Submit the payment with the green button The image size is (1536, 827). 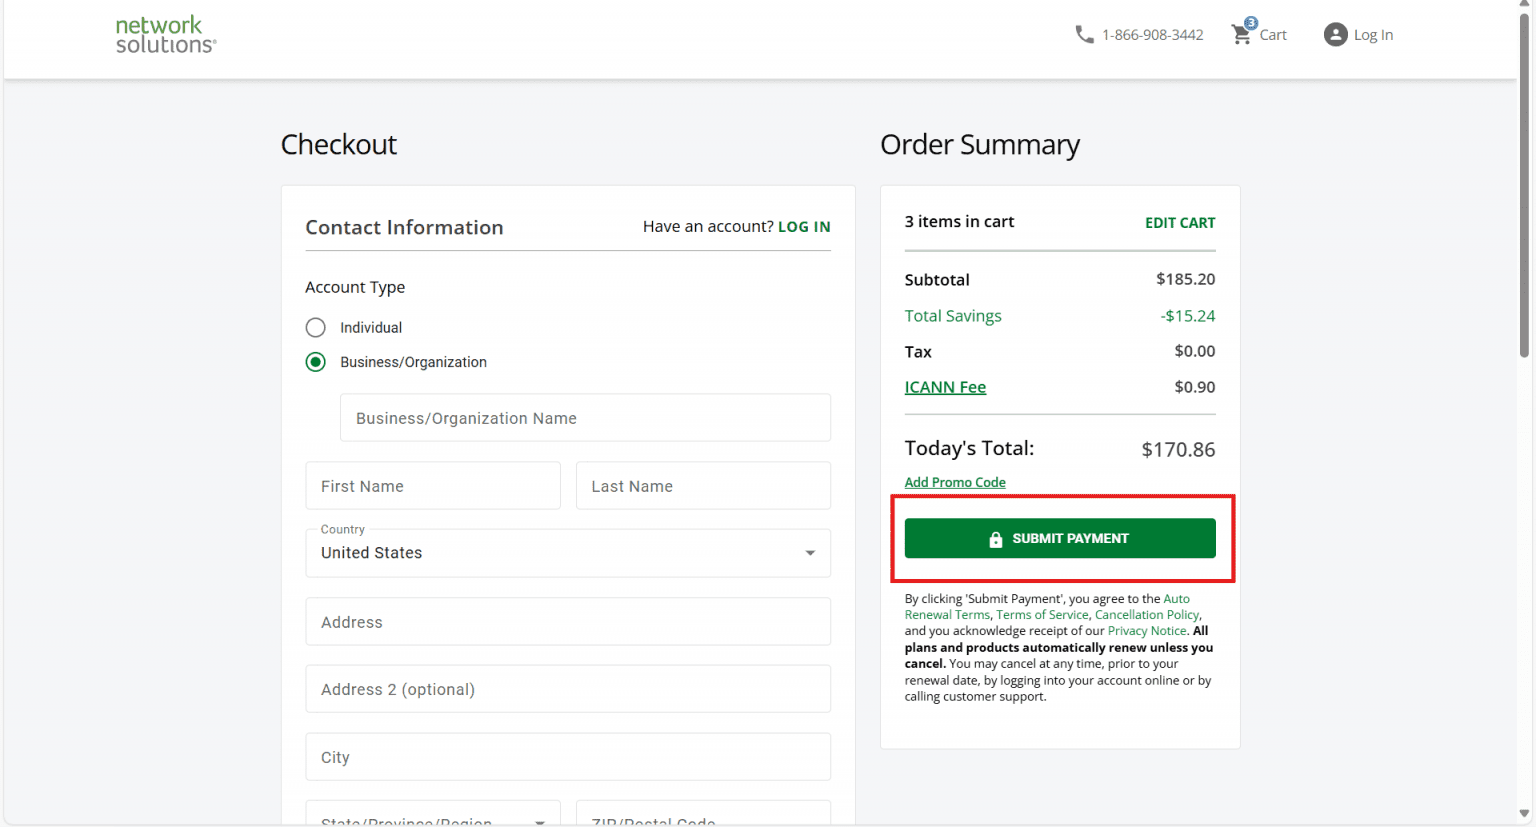[1060, 538]
